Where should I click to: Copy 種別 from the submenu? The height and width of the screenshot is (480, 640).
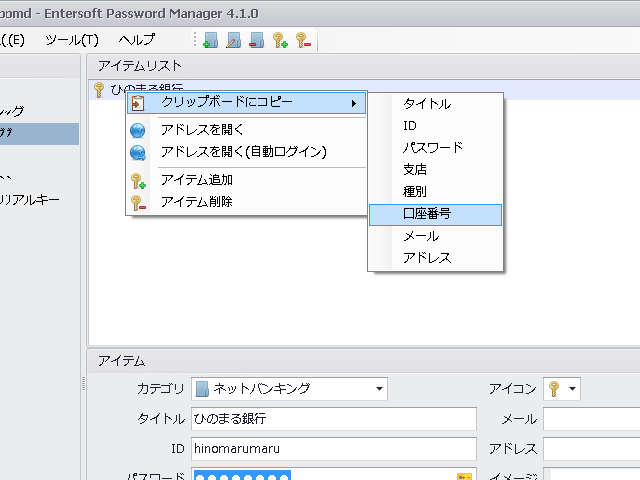point(435,192)
